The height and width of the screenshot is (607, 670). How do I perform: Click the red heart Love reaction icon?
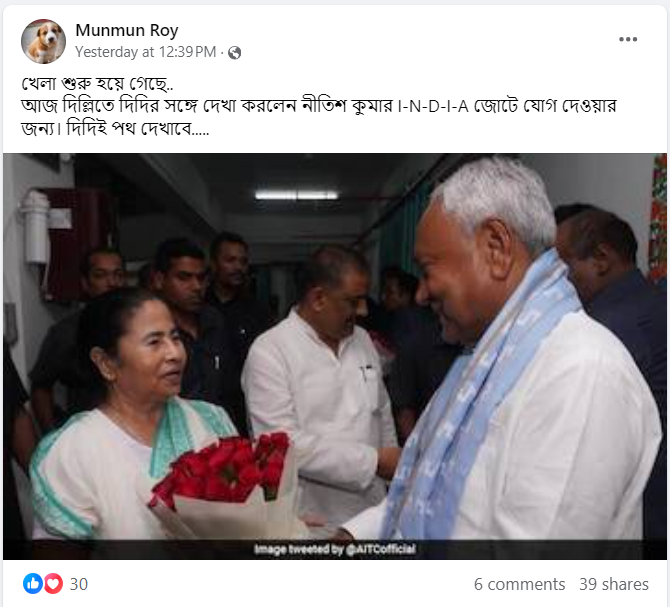pyautogui.click(x=53, y=584)
